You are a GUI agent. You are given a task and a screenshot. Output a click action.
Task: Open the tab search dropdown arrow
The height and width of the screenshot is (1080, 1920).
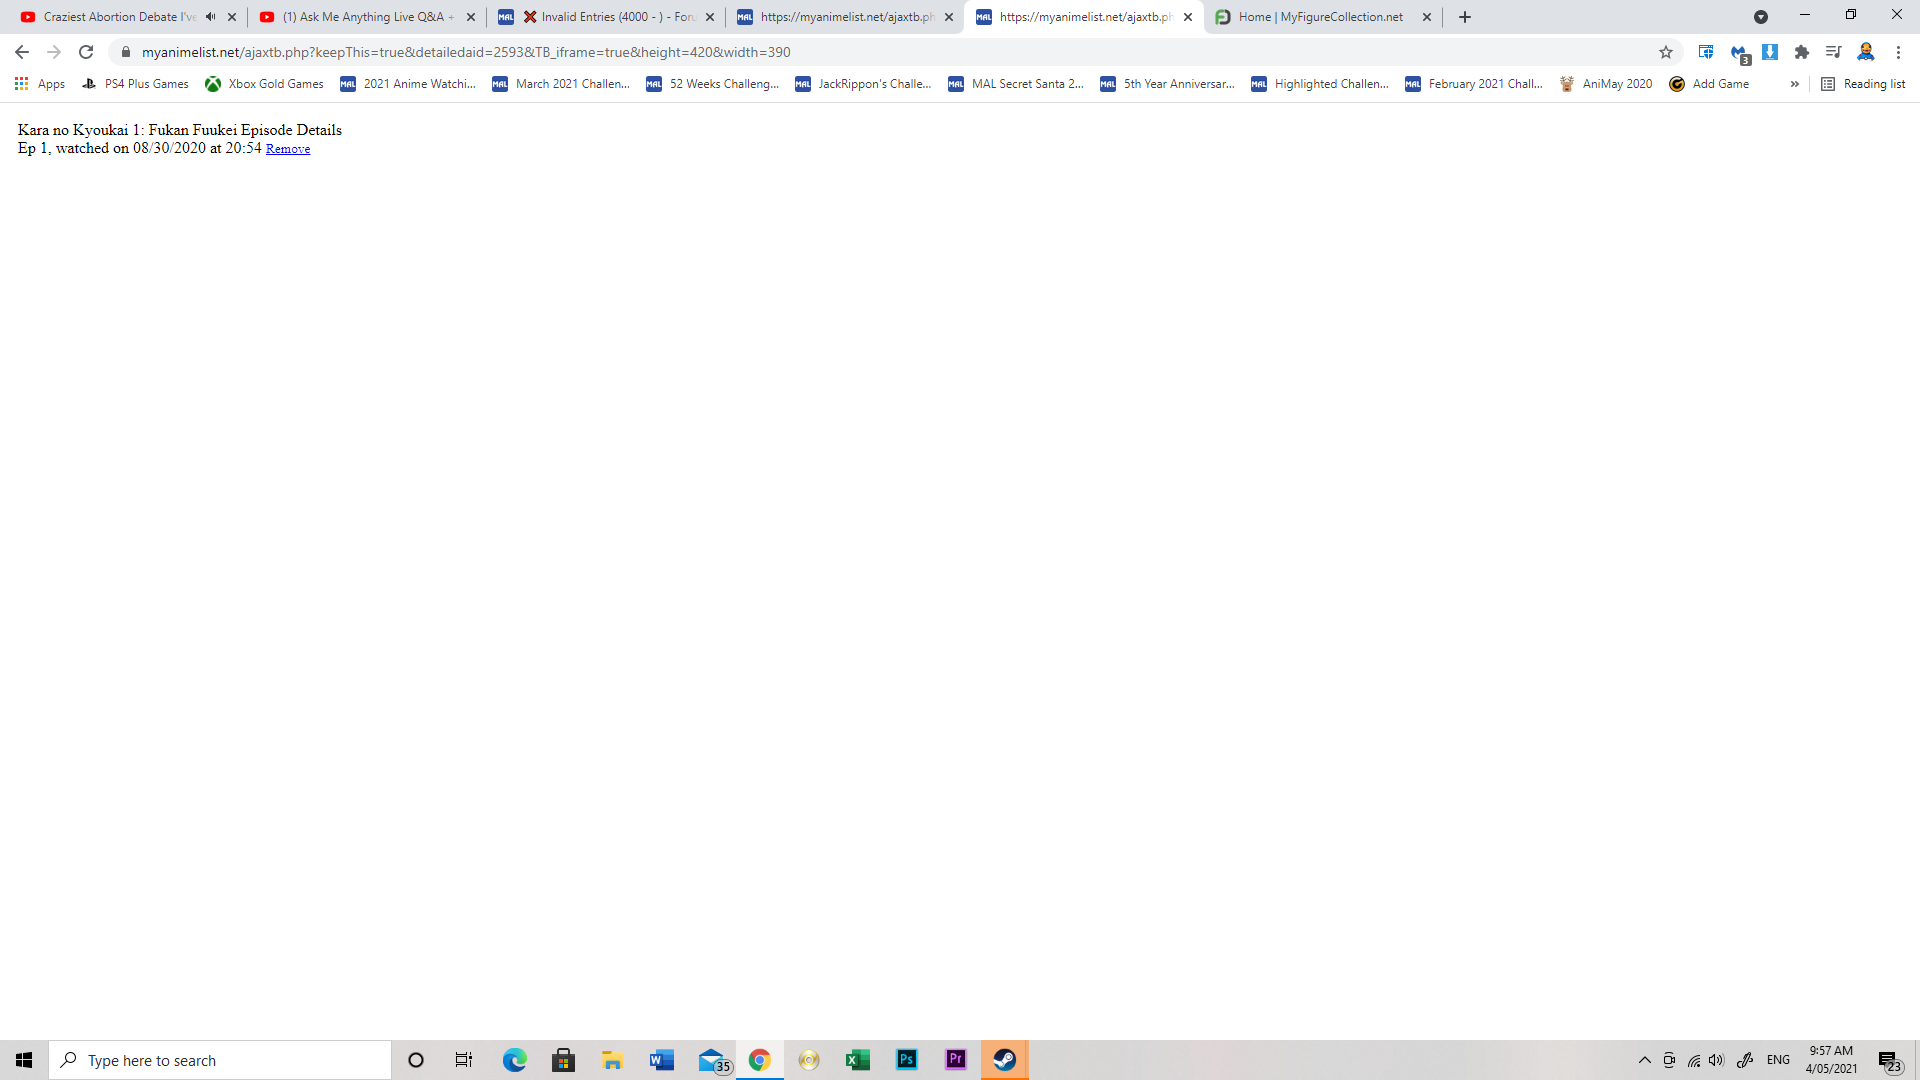[1761, 17]
